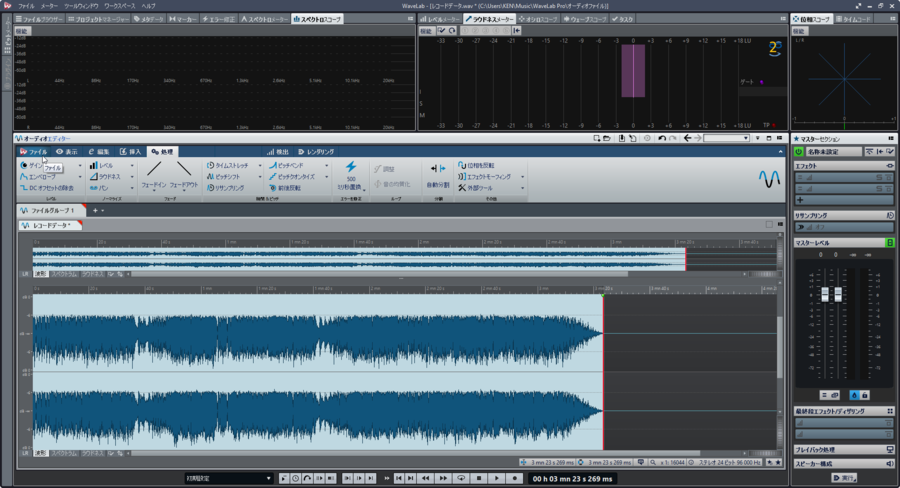Apply Fade In (フェードイン)

tap(154, 175)
